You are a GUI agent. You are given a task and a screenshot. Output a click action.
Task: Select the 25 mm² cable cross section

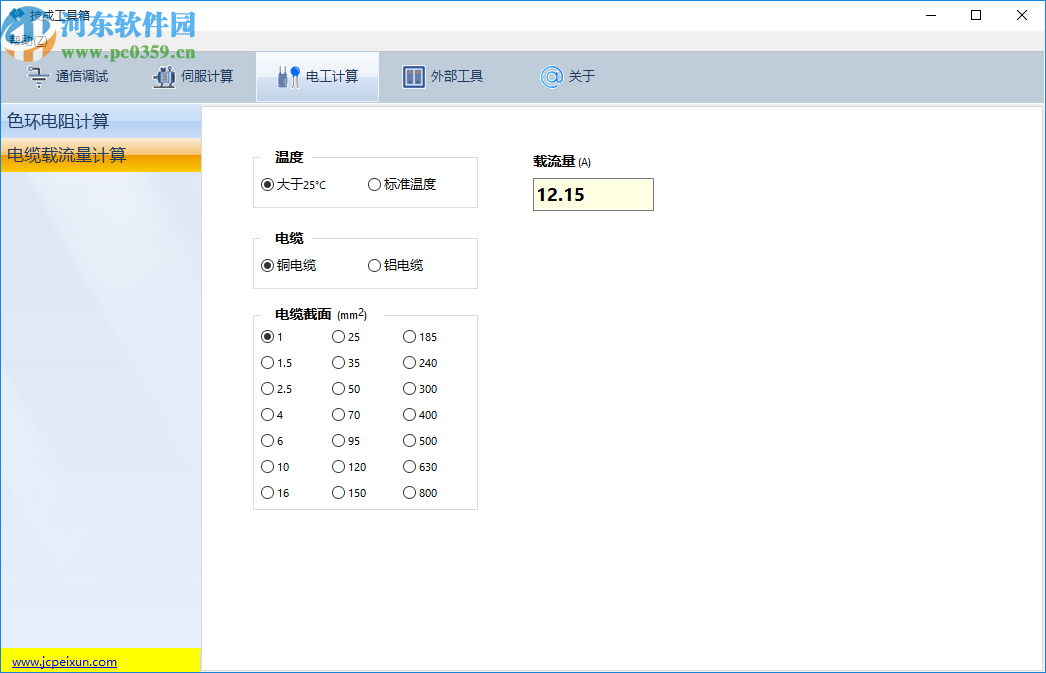(x=338, y=337)
